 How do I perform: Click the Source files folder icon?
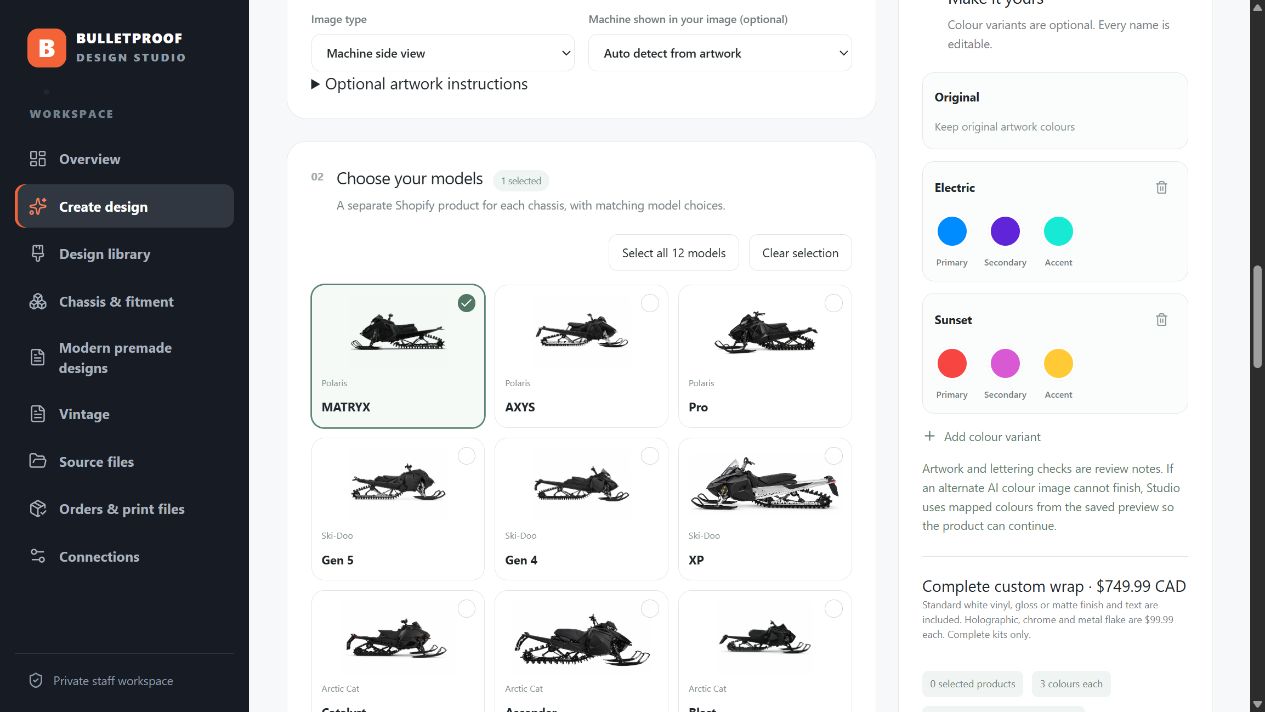38,462
